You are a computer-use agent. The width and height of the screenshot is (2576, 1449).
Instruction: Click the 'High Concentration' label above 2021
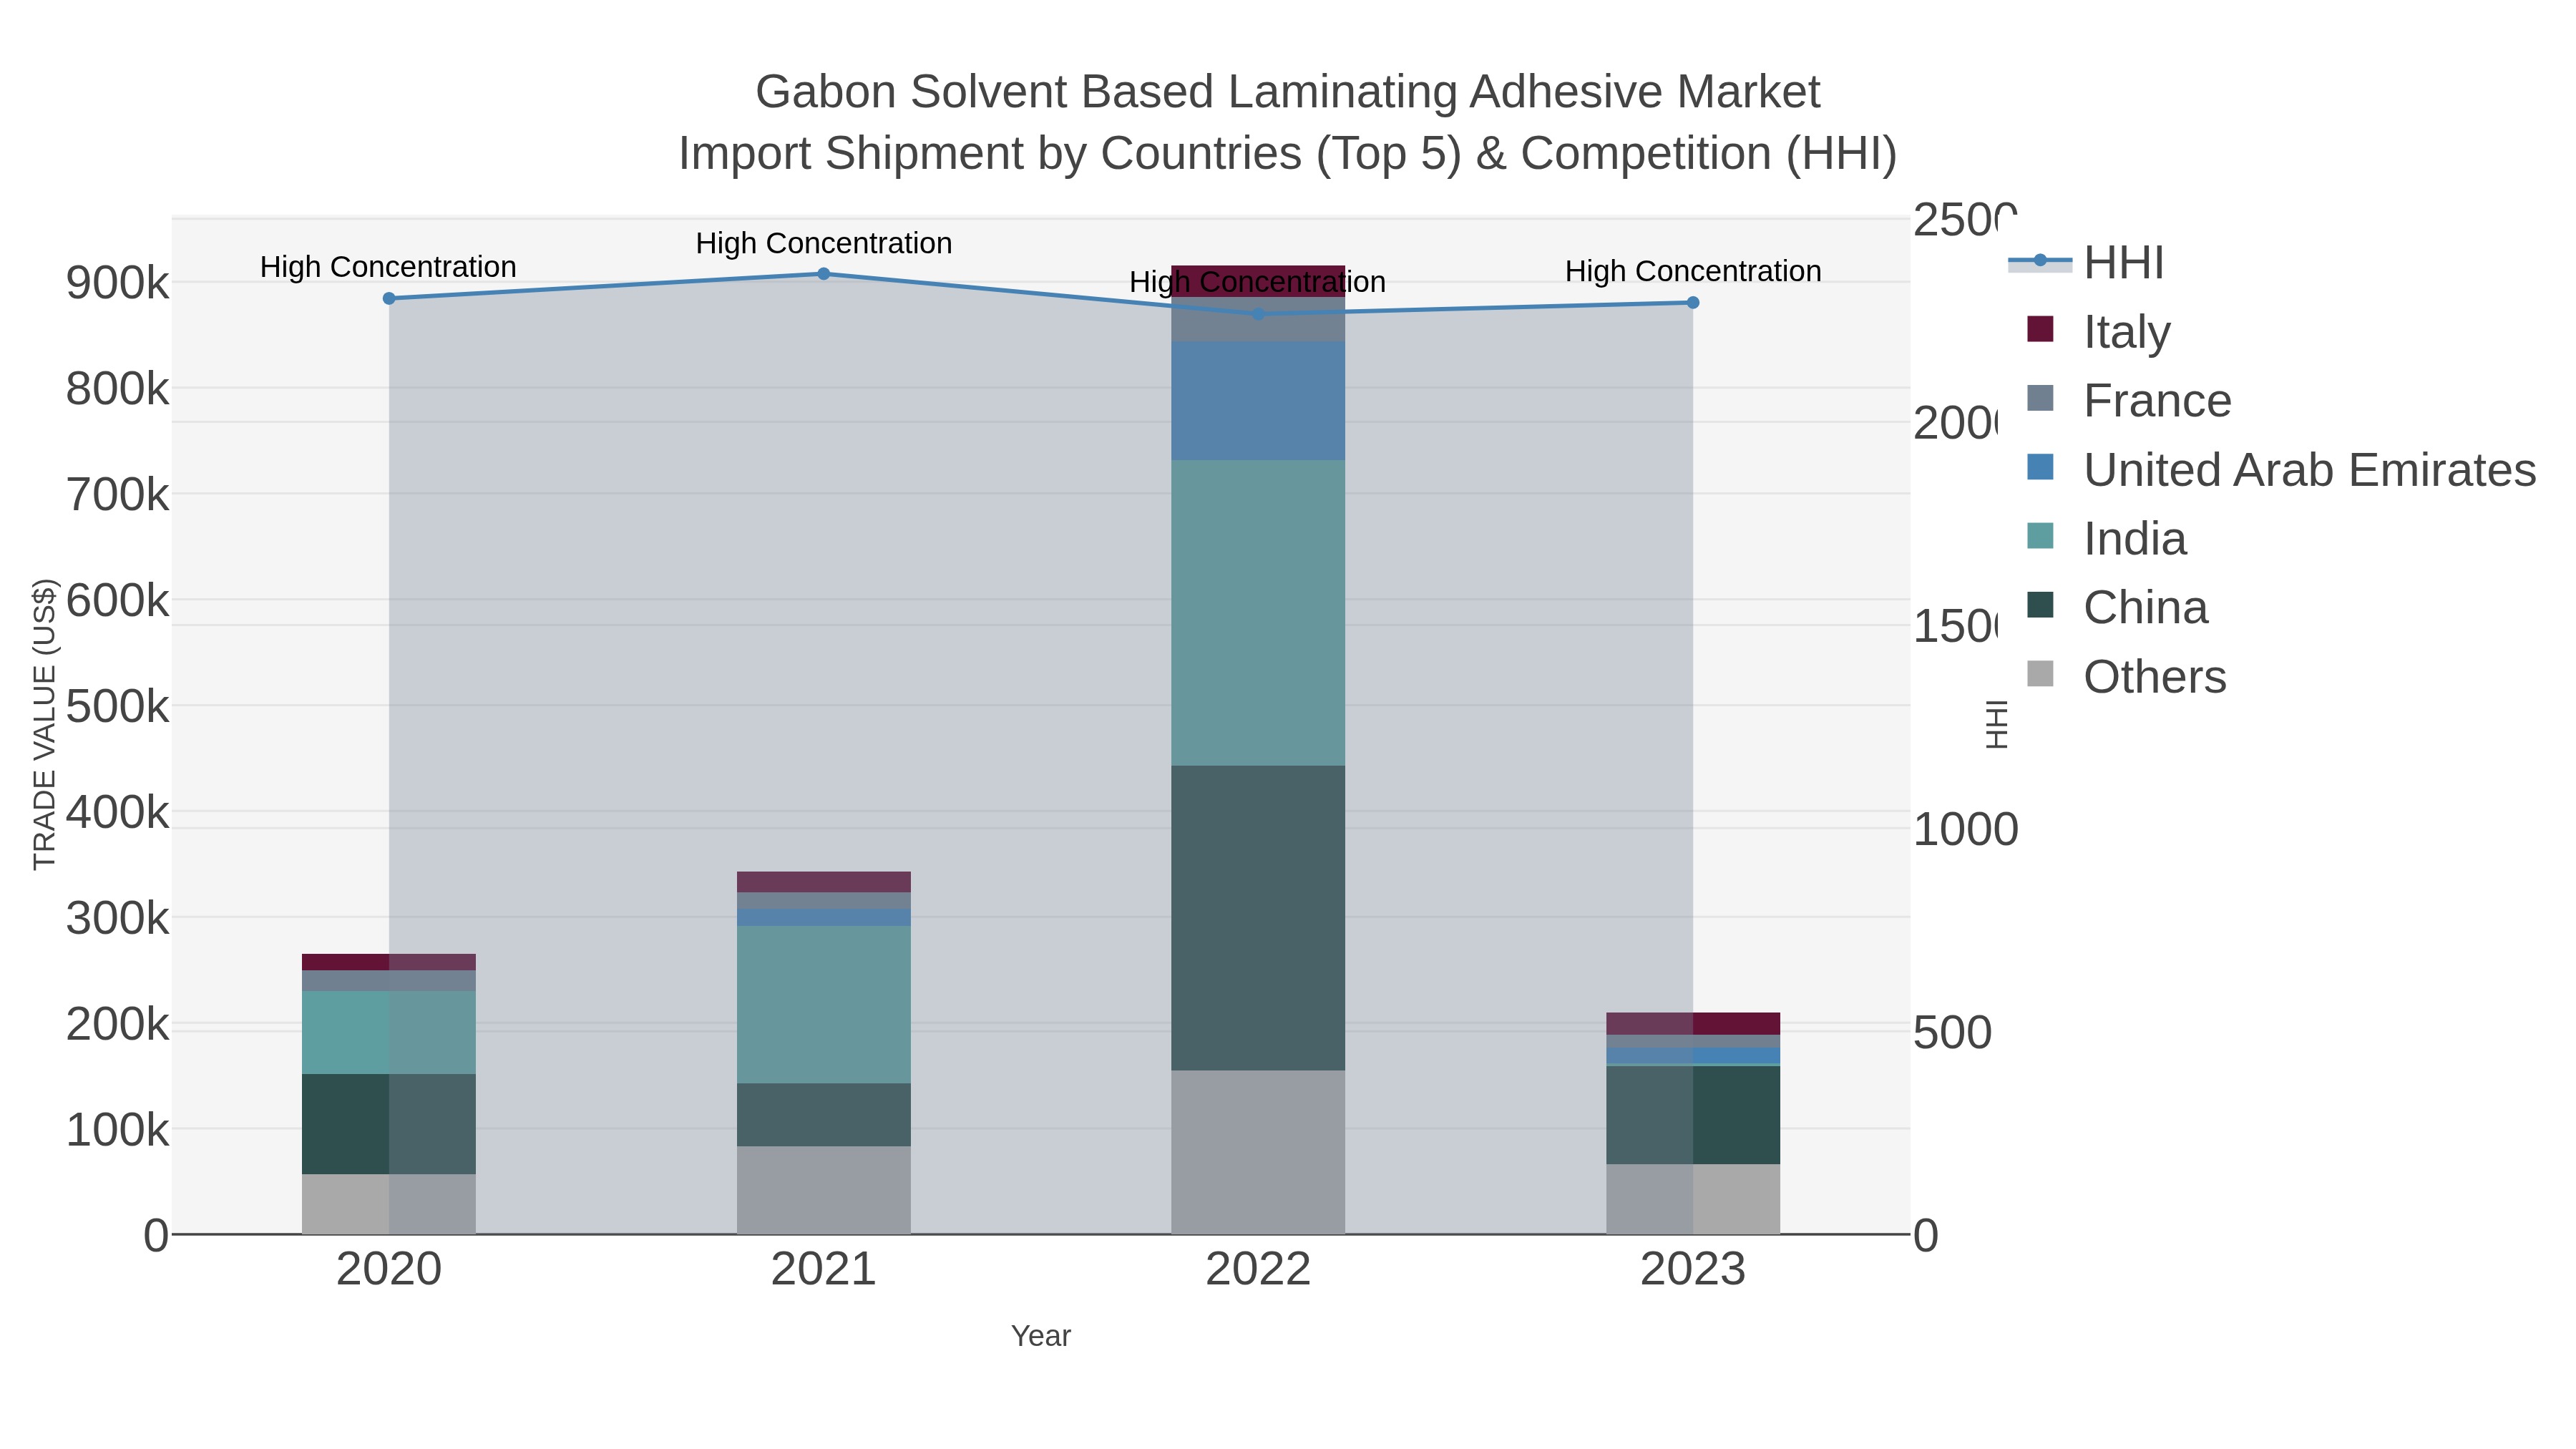point(824,243)
